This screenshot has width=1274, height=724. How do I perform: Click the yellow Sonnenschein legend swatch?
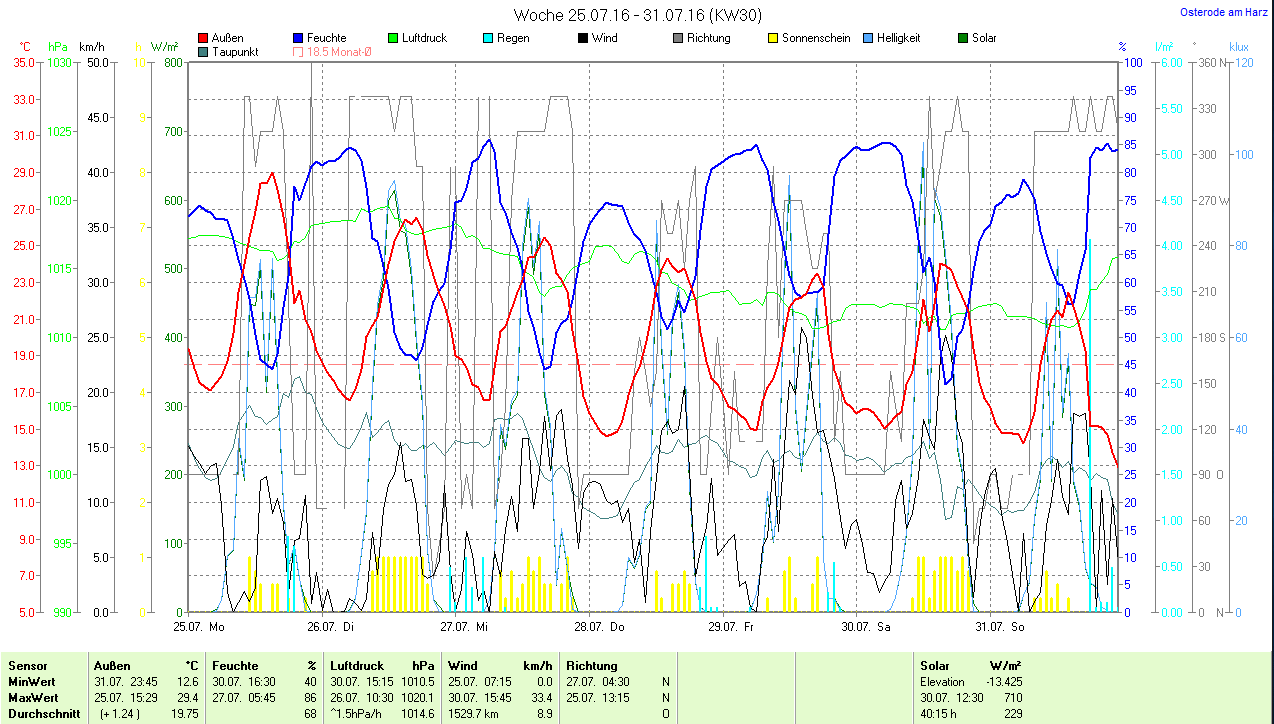click(x=772, y=38)
